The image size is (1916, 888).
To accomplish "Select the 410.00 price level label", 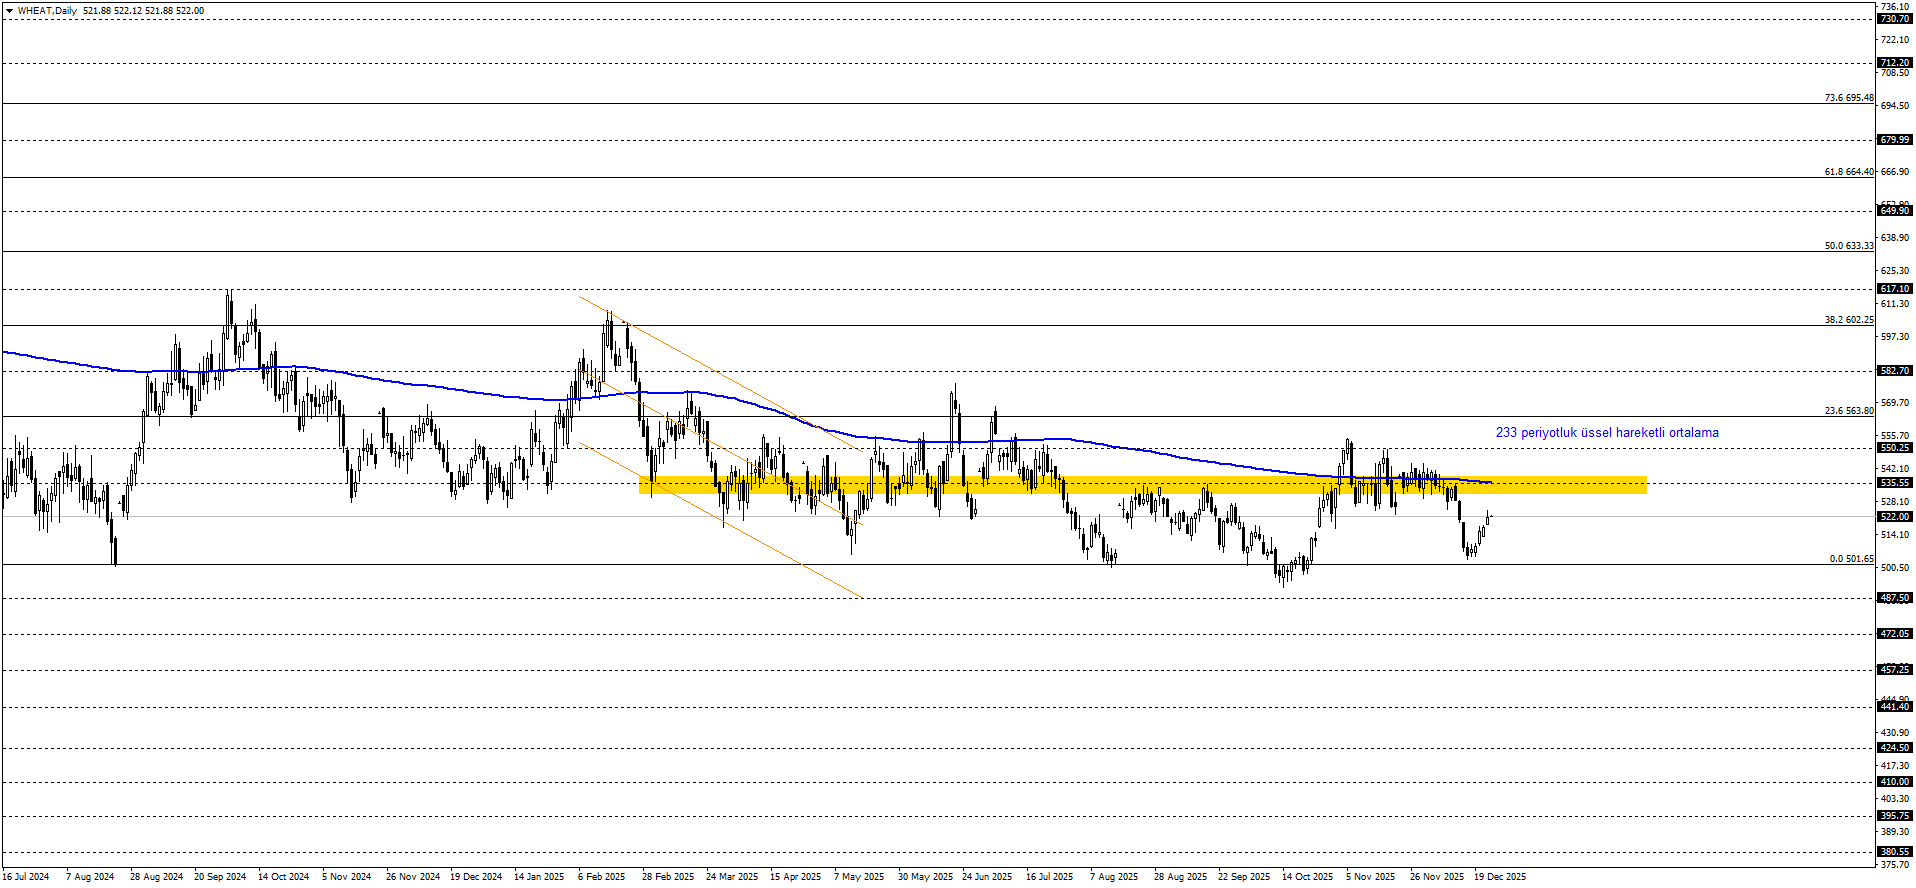I will (1894, 782).
